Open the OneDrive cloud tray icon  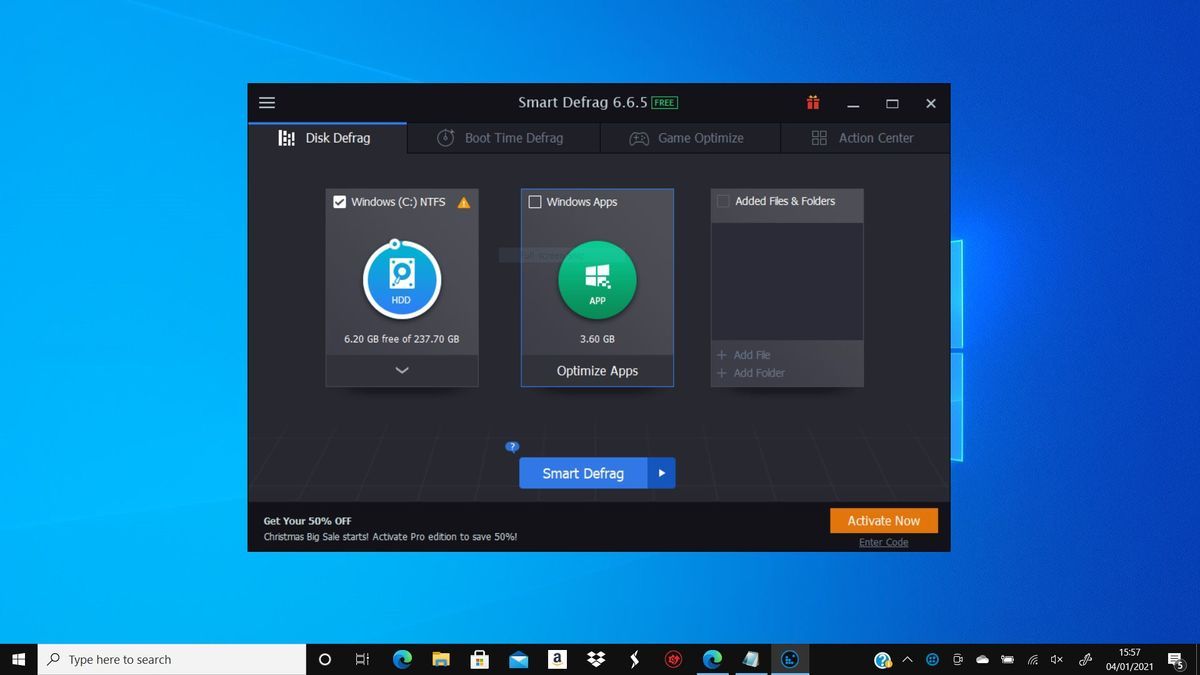(982, 660)
